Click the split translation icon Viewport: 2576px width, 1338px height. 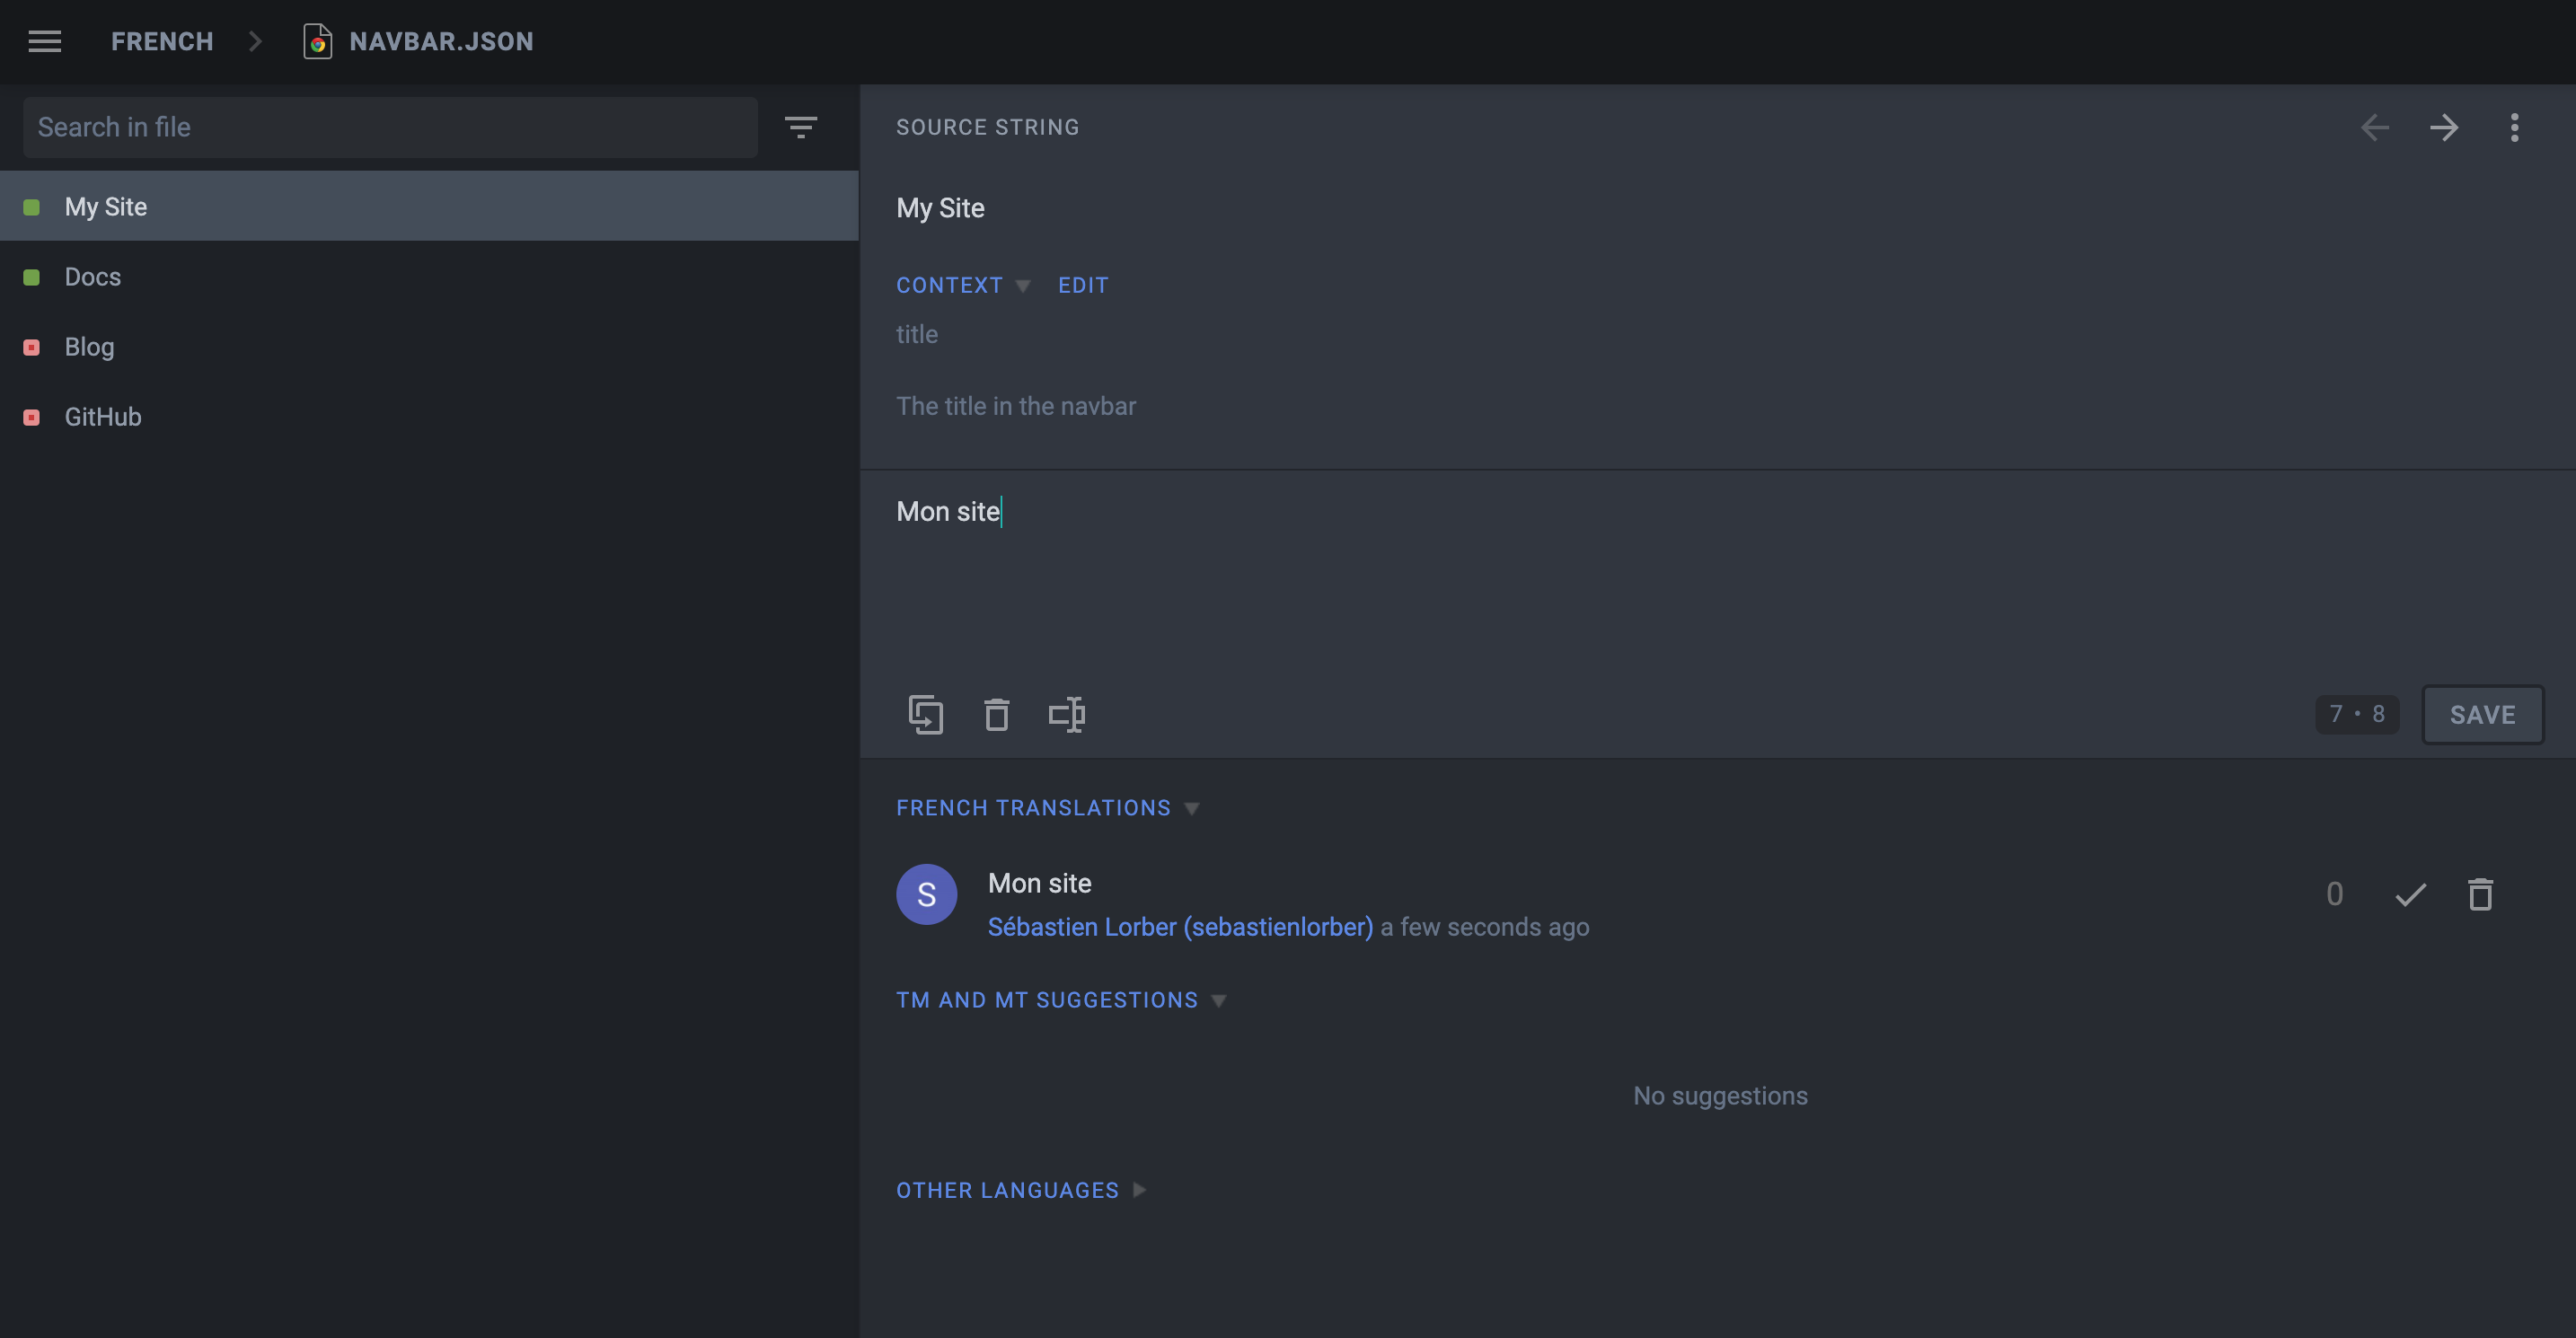(x=1066, y=713)
